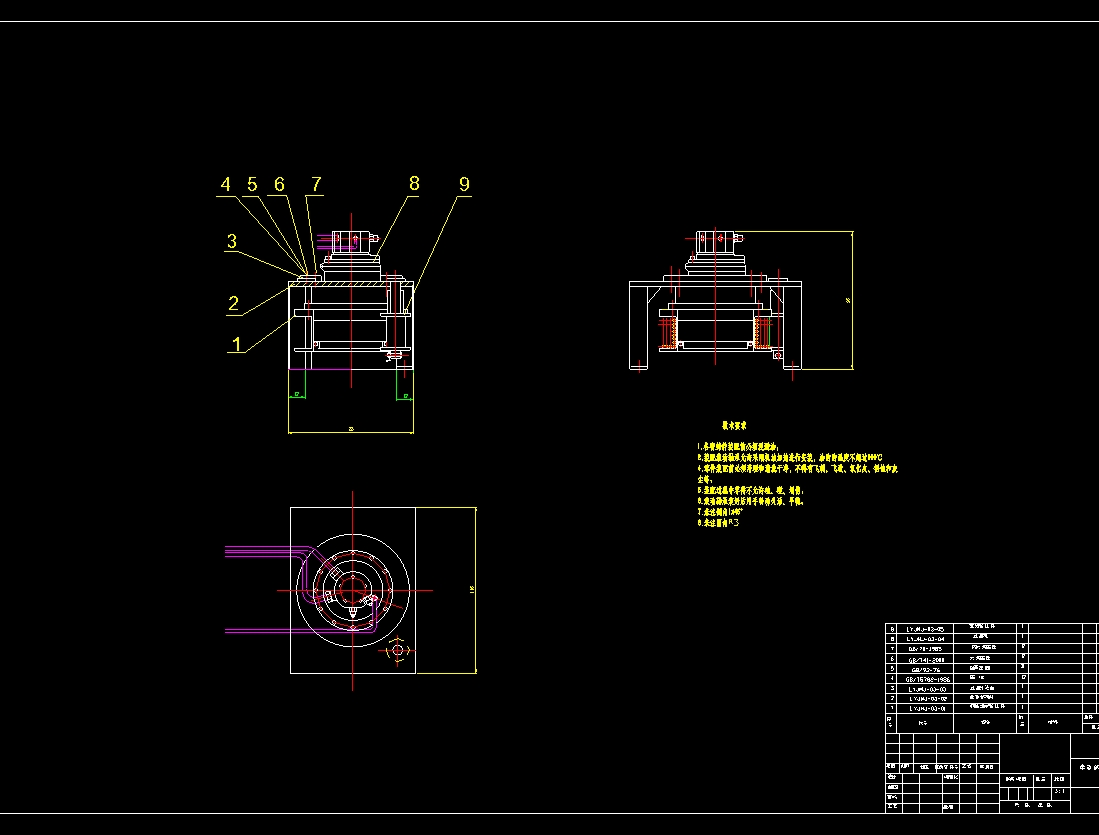Select balloon number 9 in the section view
Image resolution: width=1099 pixels, height=835 pixels.
pos(464,184)
